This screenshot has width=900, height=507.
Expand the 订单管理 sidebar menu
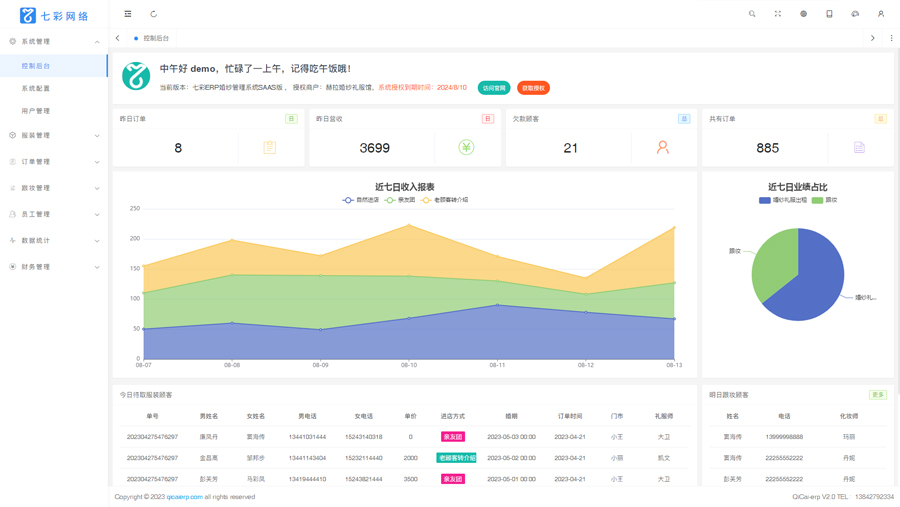[54, 162]
